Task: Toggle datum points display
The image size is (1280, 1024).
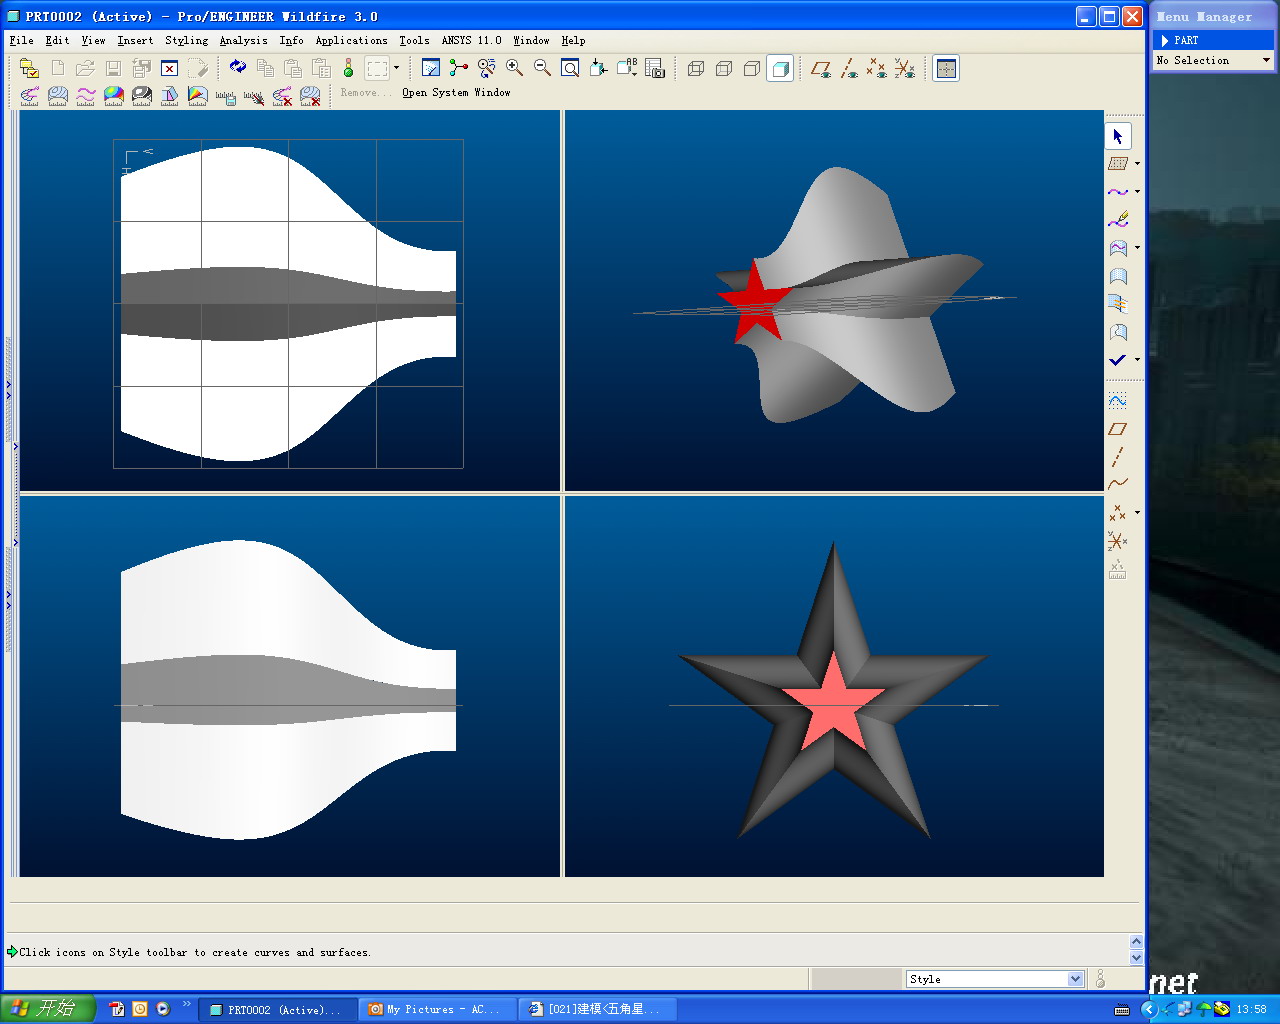Action: click(877, 68)
